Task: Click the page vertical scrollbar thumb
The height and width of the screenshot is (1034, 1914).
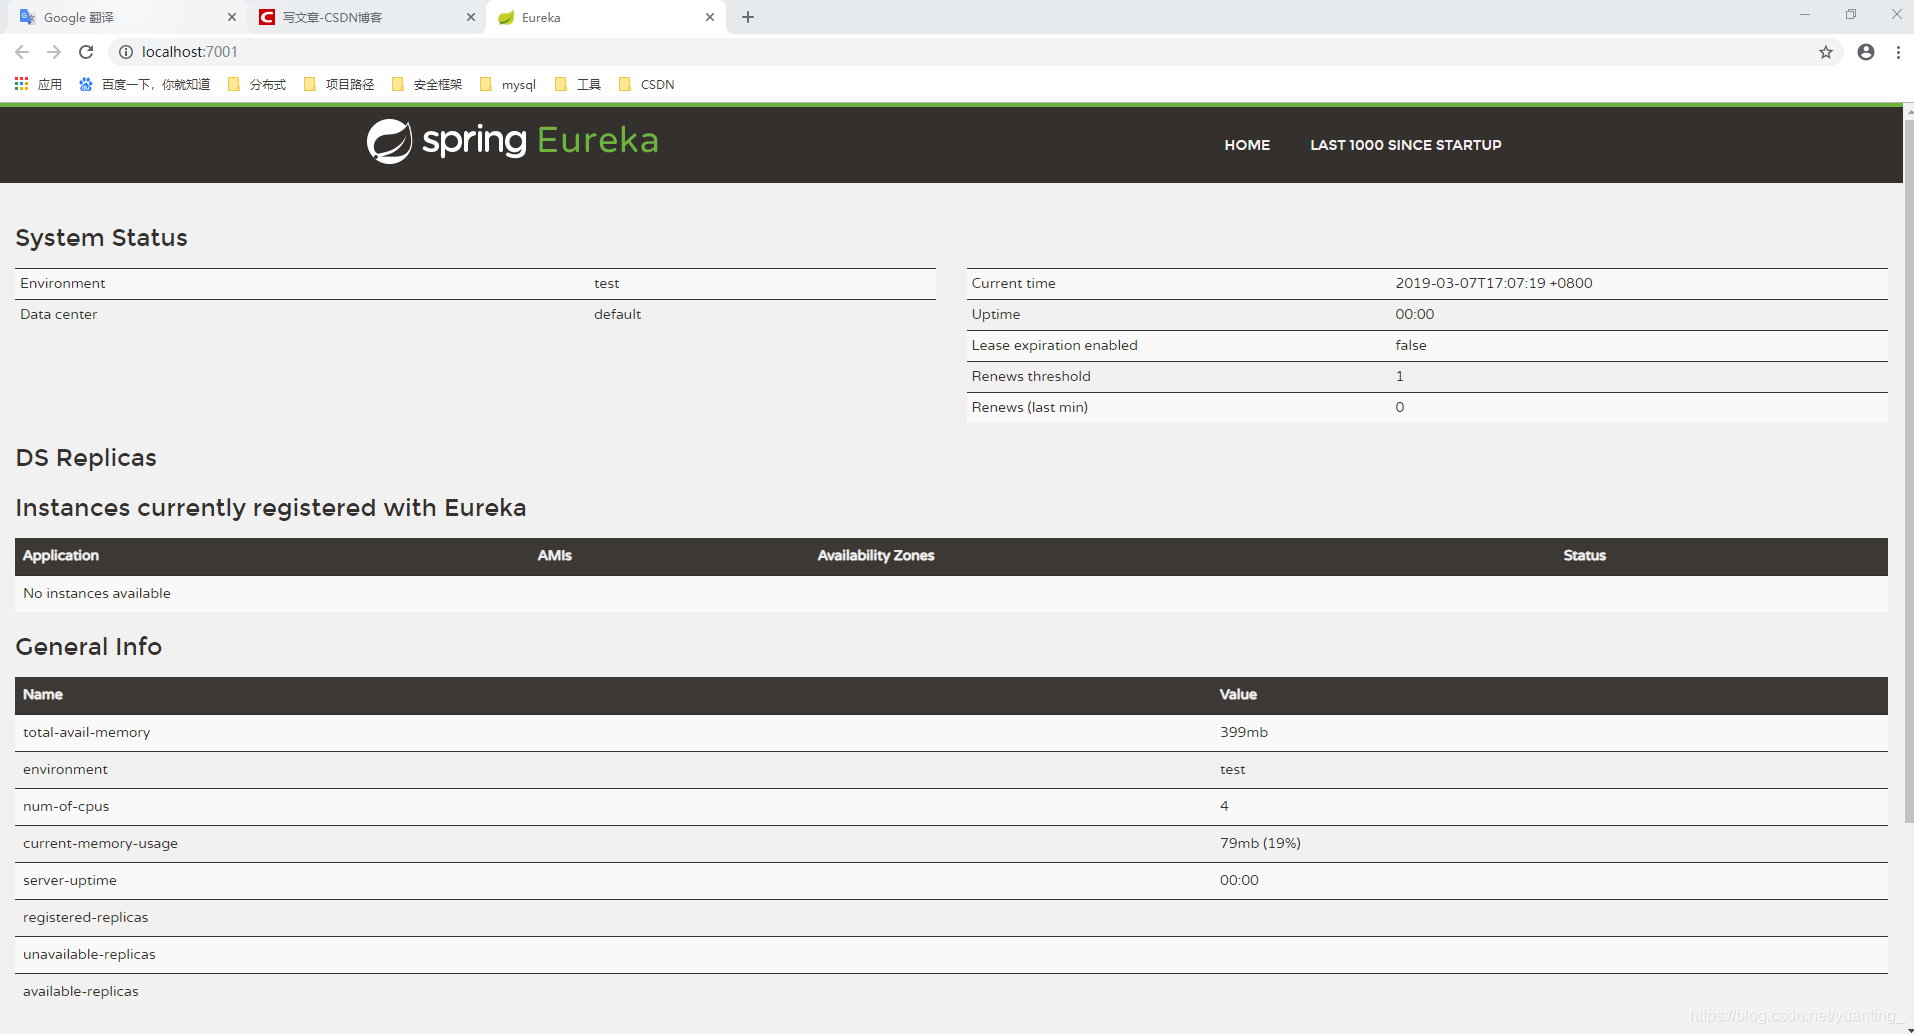Action: [1908, 470]
